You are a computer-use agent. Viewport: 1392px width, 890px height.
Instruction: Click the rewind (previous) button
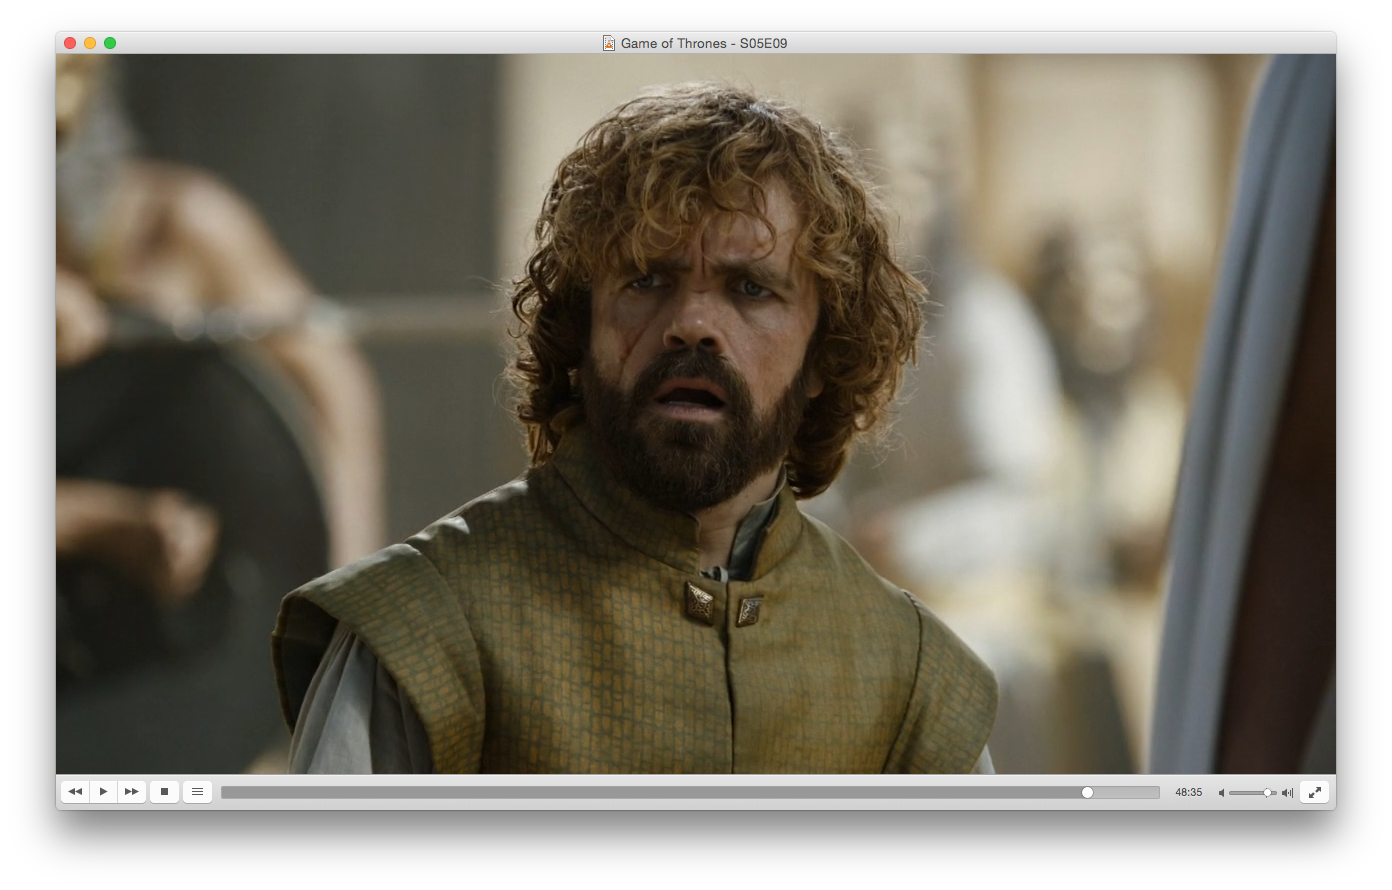pos(75,792)
